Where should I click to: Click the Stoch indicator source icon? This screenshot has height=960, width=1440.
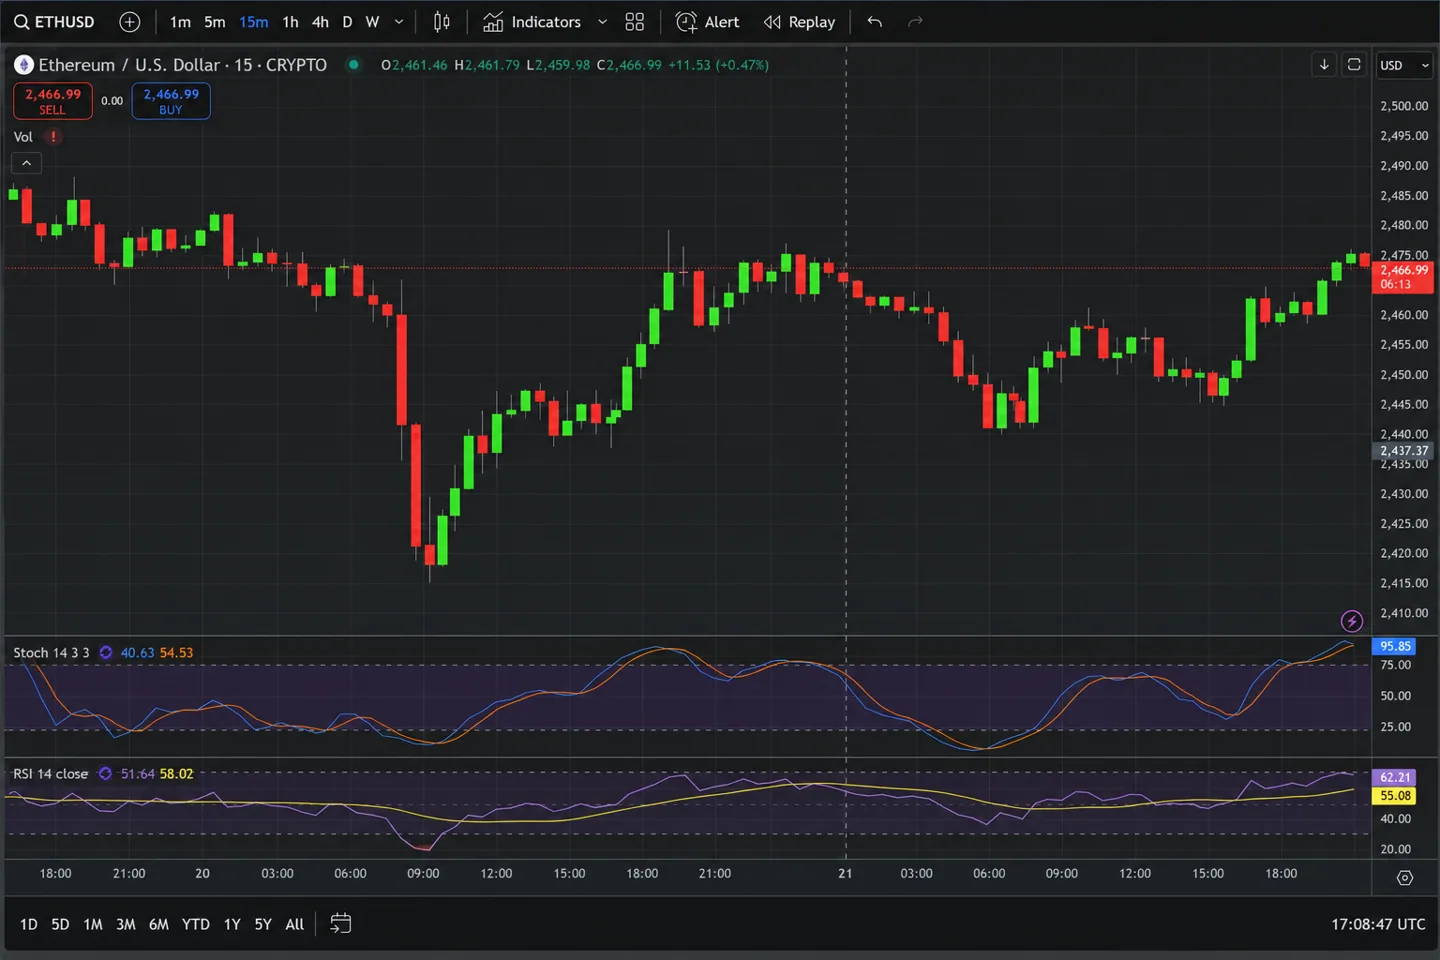pyautogui.click(x=106, y=653)
